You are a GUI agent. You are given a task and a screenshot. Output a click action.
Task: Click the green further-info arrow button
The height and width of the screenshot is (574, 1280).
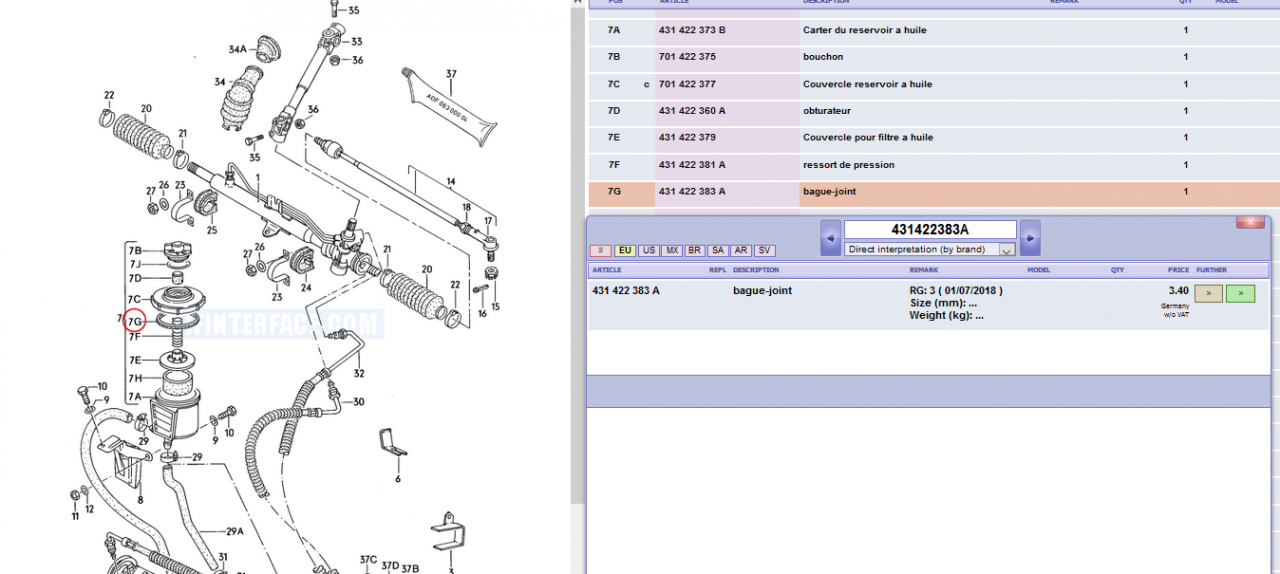click(x=1240, y=293)
